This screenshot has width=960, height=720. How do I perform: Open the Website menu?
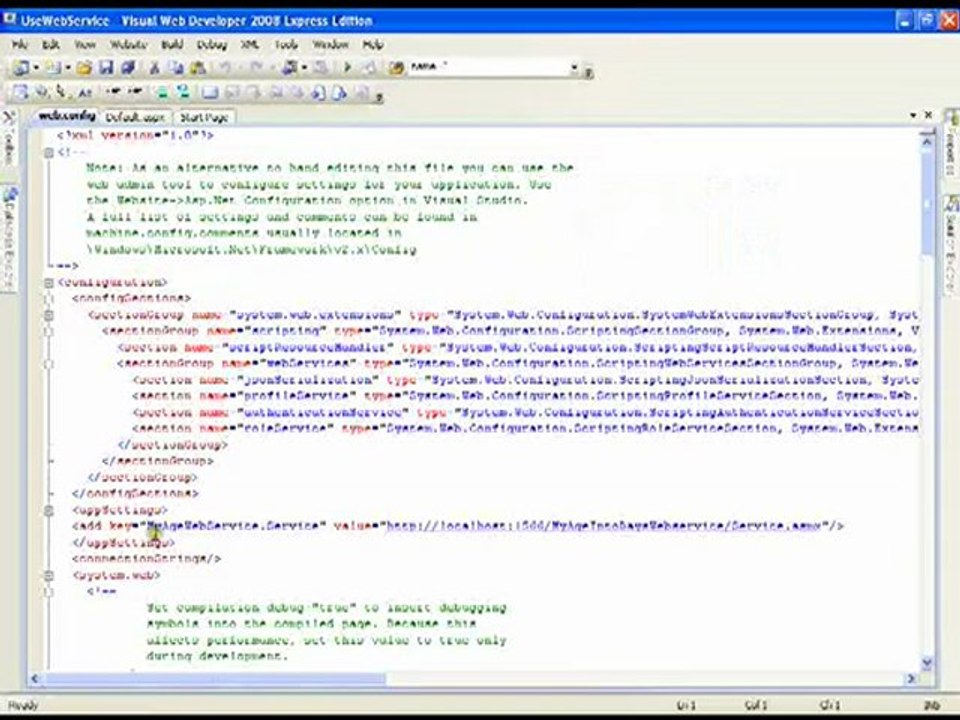coord(129,45)
